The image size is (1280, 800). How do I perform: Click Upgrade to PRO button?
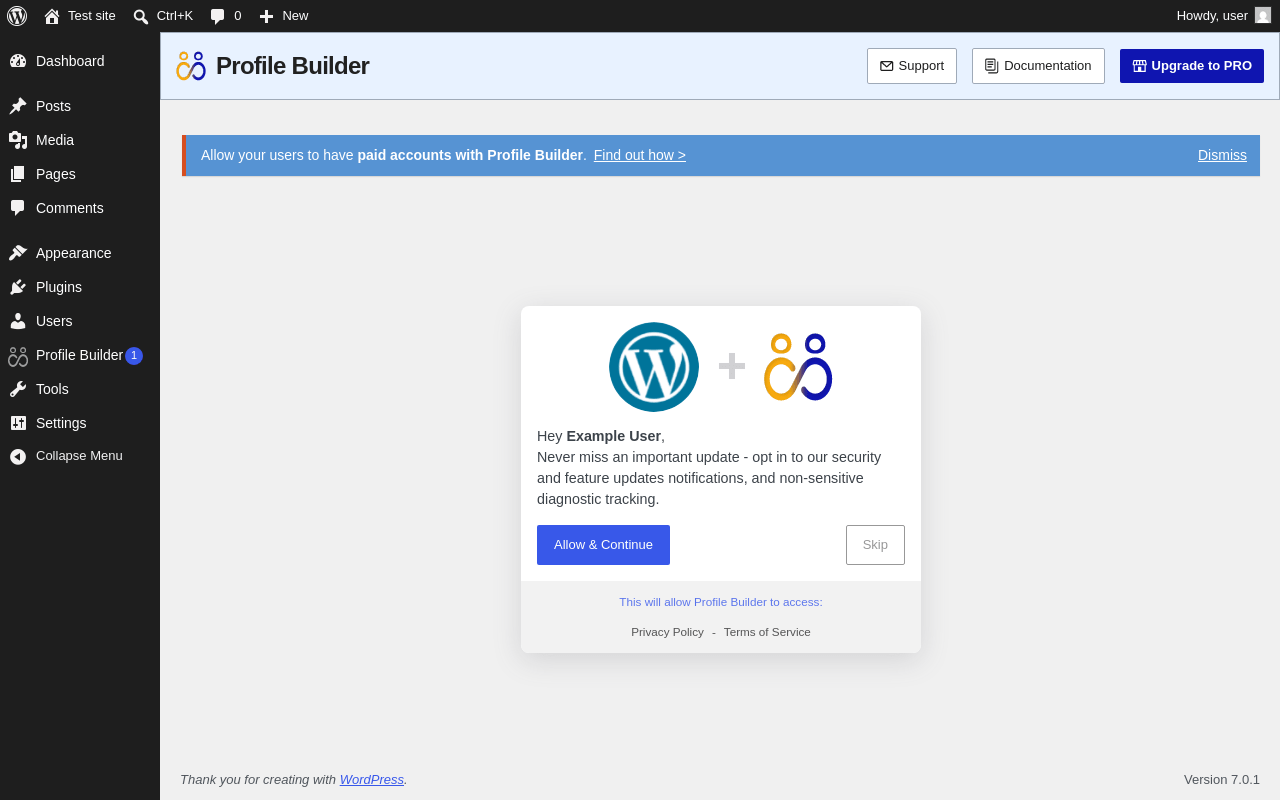tap(1192, 66)
